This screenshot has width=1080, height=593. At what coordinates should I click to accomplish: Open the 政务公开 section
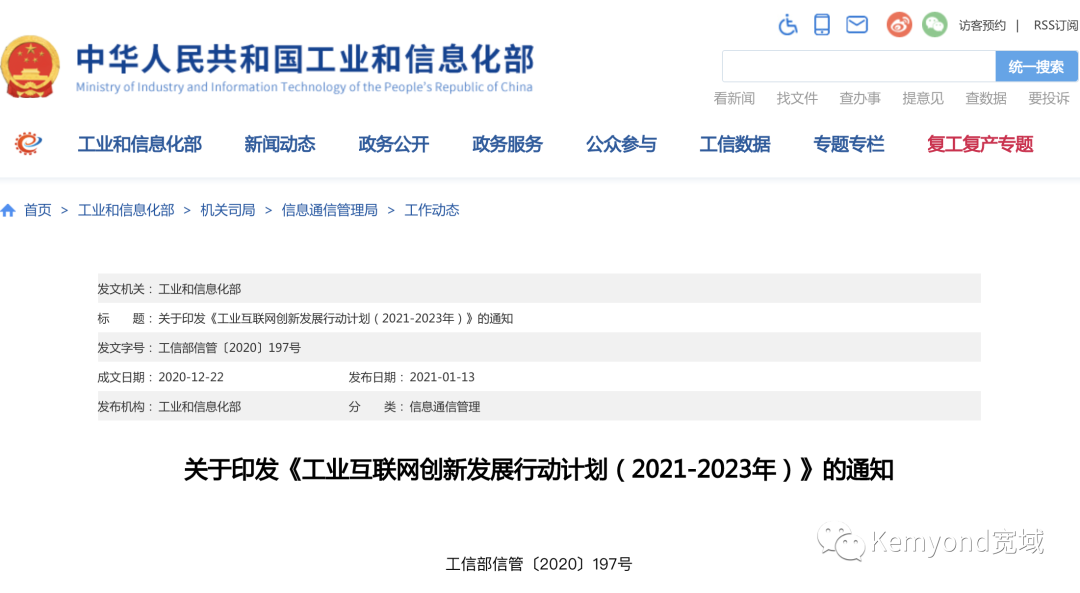point(393,144)
